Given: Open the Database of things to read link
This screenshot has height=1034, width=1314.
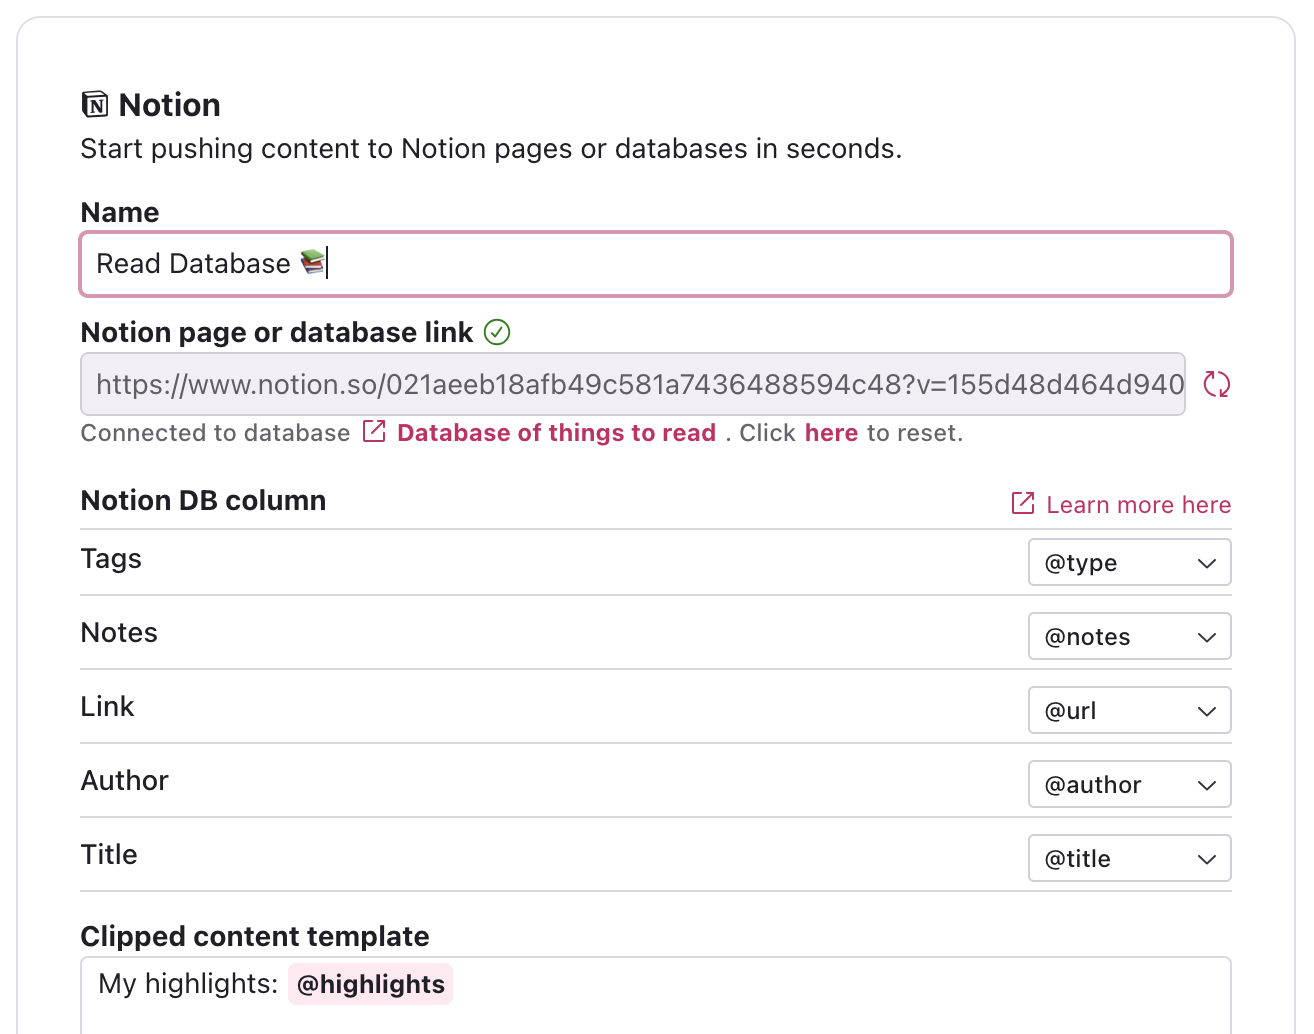Looking at the screenshot, I should point(557,433).
